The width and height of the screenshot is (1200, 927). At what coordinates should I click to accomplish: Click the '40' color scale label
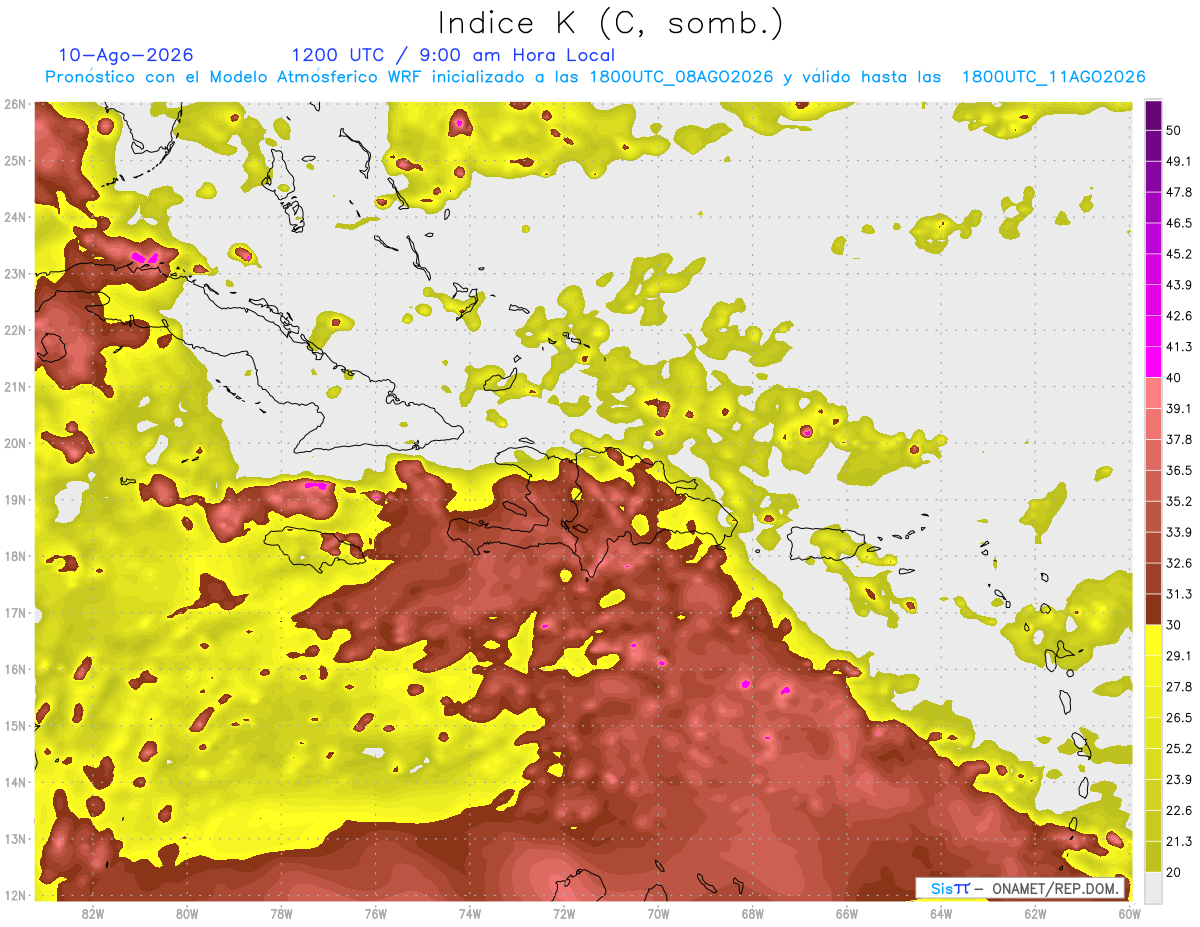click(1174, 377)
